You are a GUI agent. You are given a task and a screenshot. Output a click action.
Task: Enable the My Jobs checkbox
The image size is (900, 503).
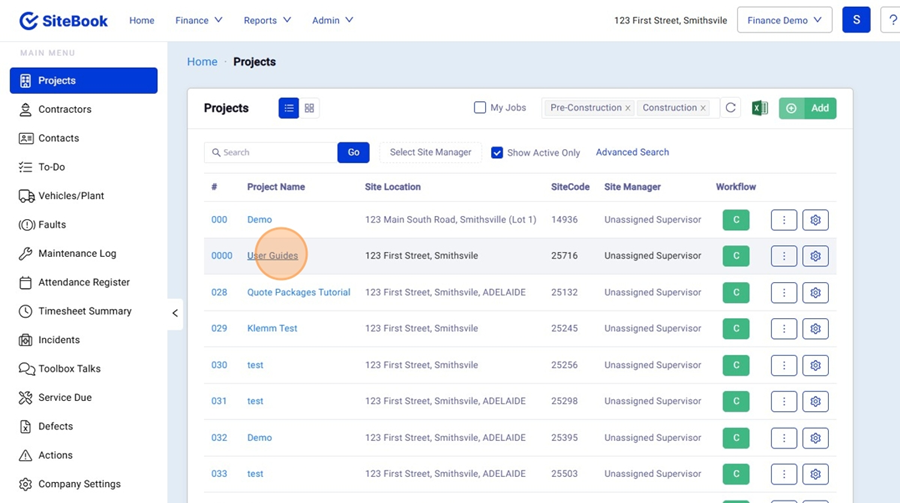480,108
